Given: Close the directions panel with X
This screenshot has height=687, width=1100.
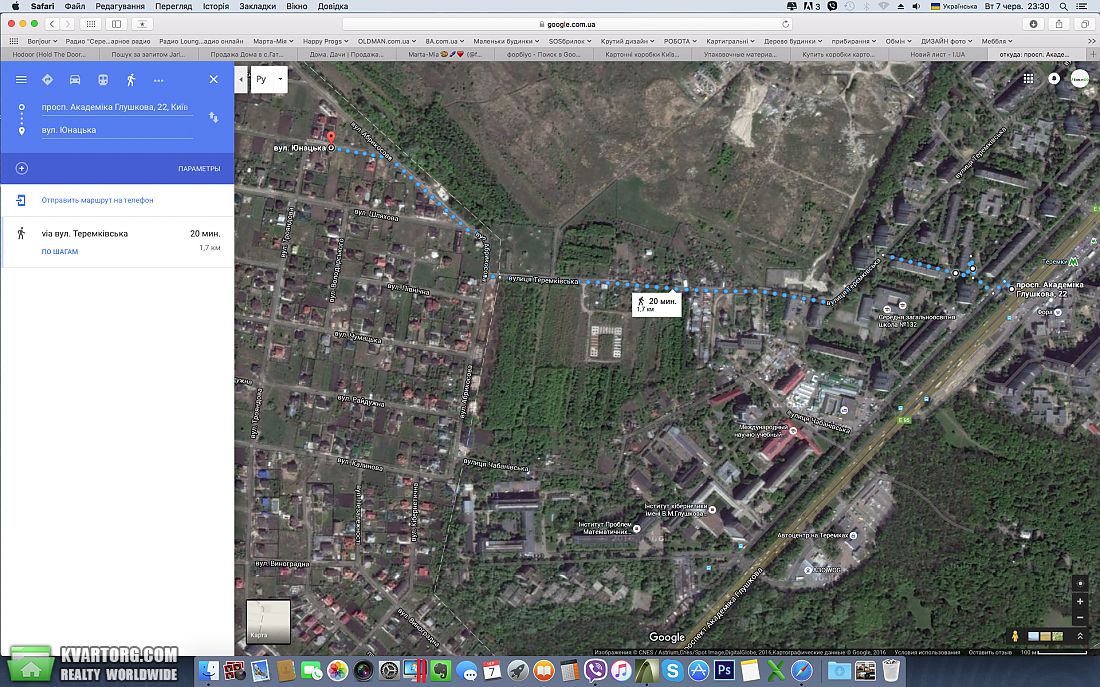Looking at the screenshot, I should coord(214,80).
